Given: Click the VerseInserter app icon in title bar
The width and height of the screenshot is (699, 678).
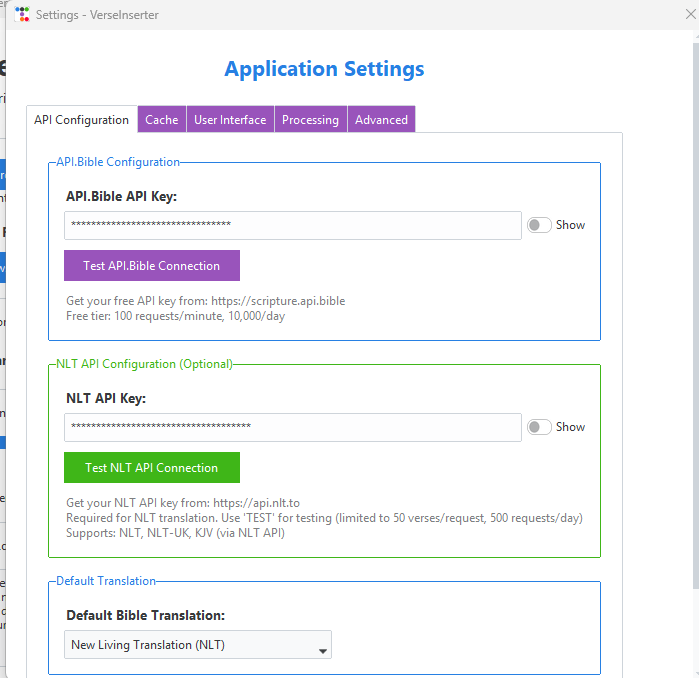Looking at the screenshot, I should pyautogui.click(x=22, y=14).
